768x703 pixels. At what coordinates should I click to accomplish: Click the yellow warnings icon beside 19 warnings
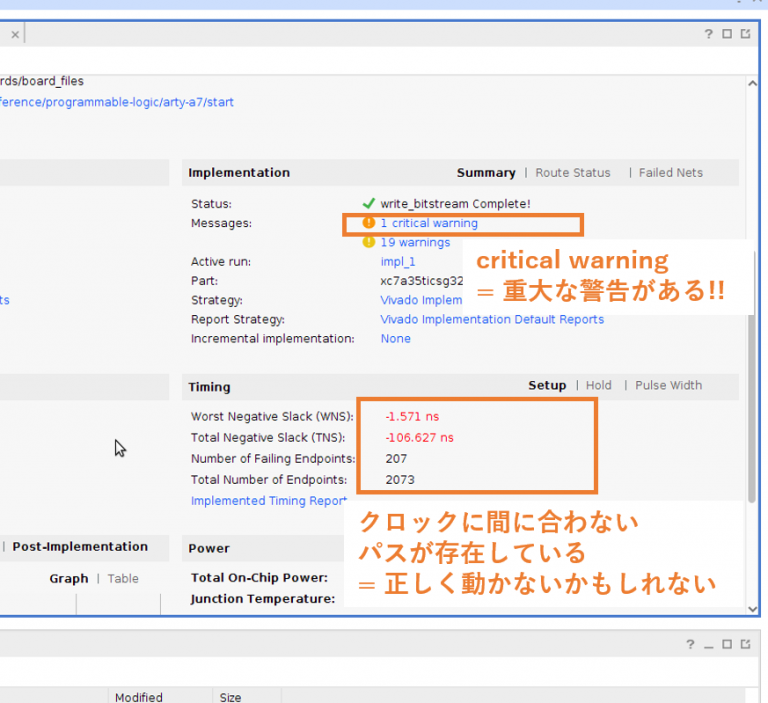click(368, 242)
